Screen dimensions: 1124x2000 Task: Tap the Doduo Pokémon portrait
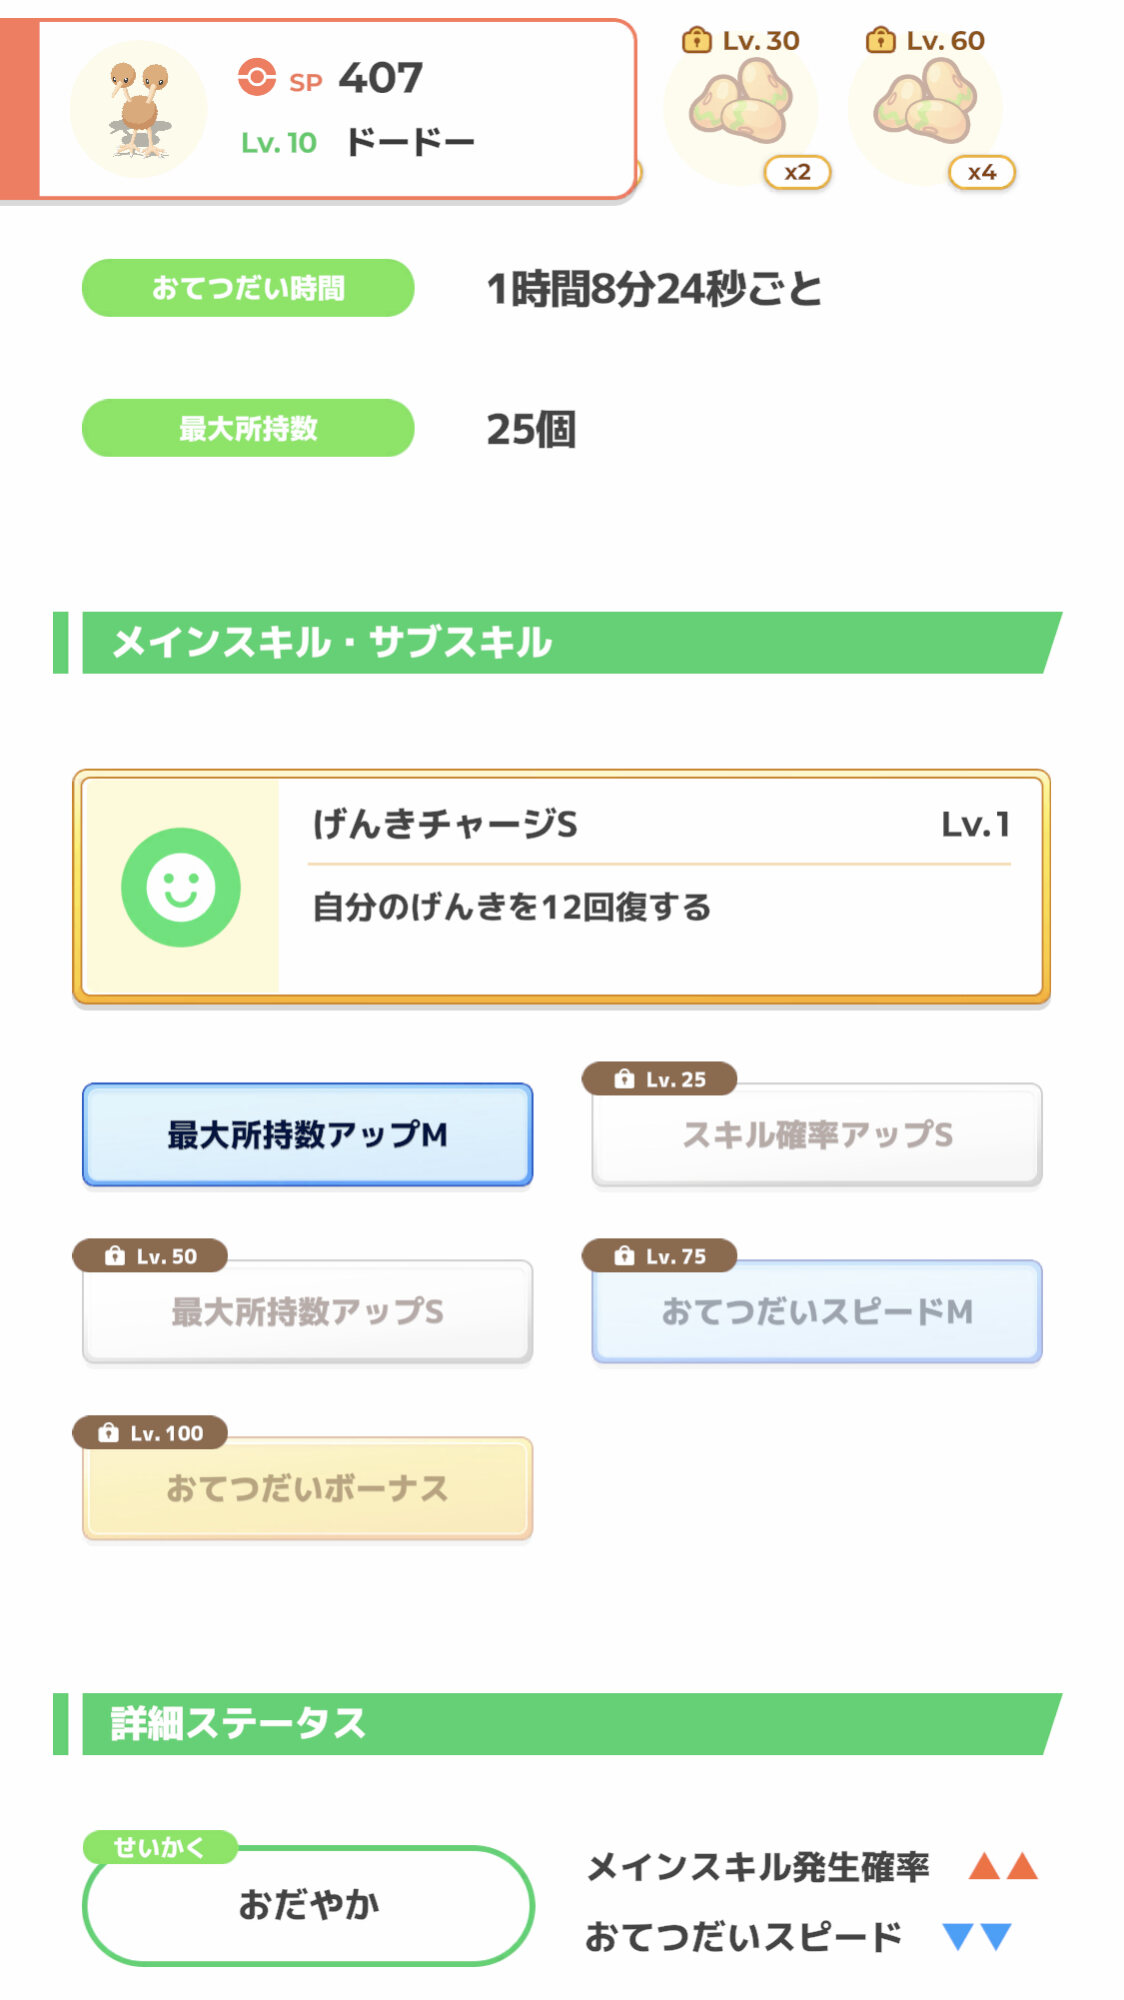click(139, 109)
